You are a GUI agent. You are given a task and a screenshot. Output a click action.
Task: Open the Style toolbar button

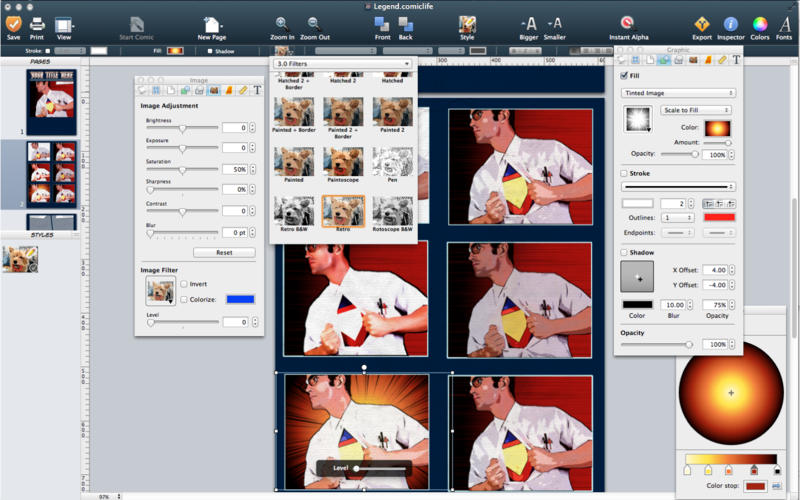(467, 23)
